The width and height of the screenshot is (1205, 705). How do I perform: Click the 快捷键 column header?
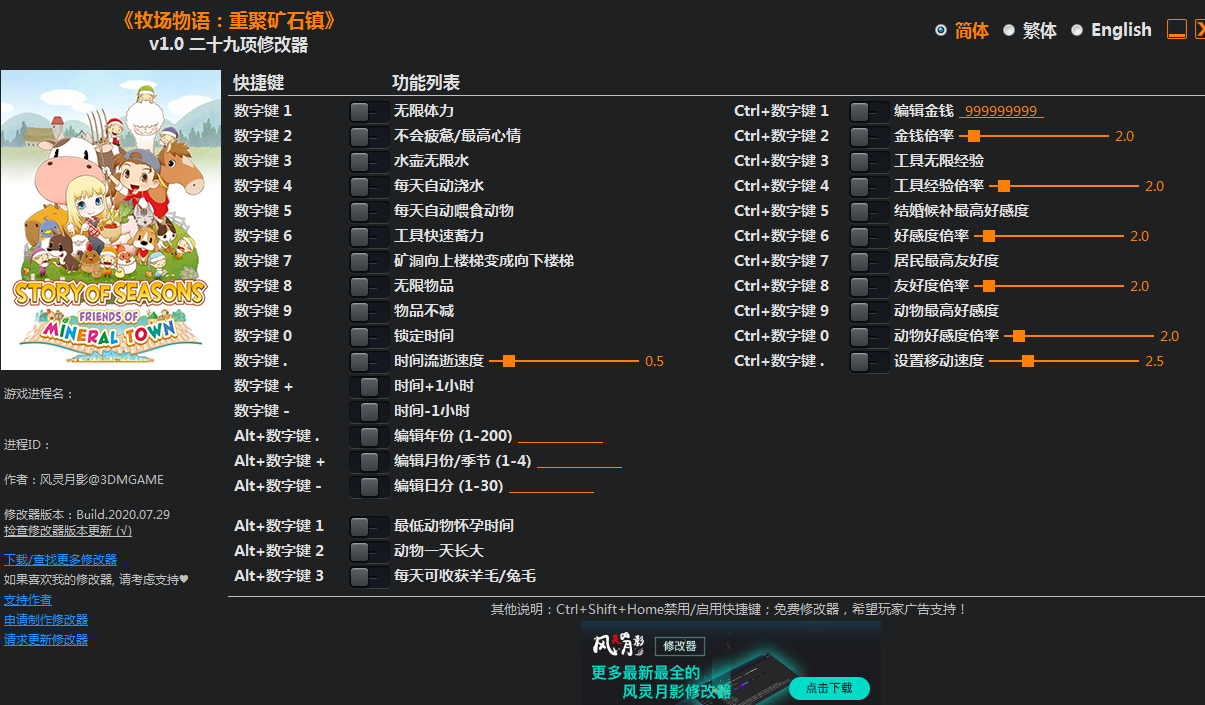tap(259, 83)
